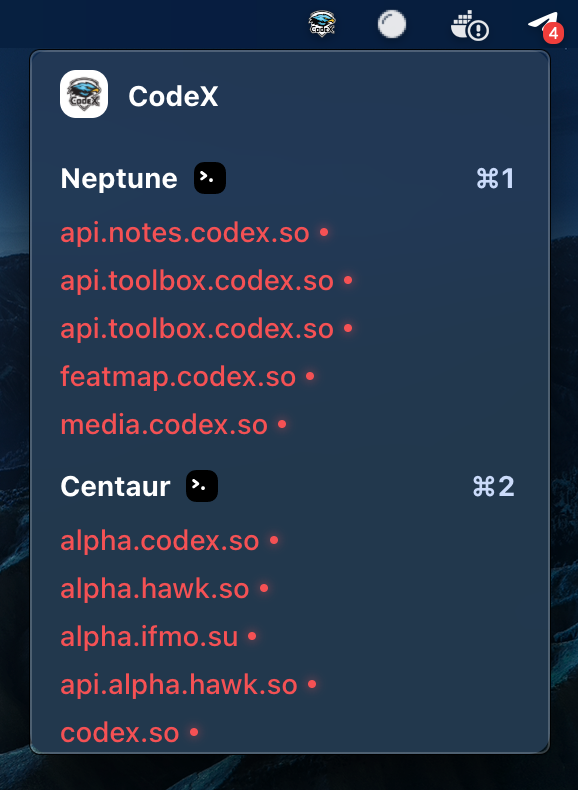Open the api.notes.codex.so link
The image size is (578, 790).
(x=185, y=233)
